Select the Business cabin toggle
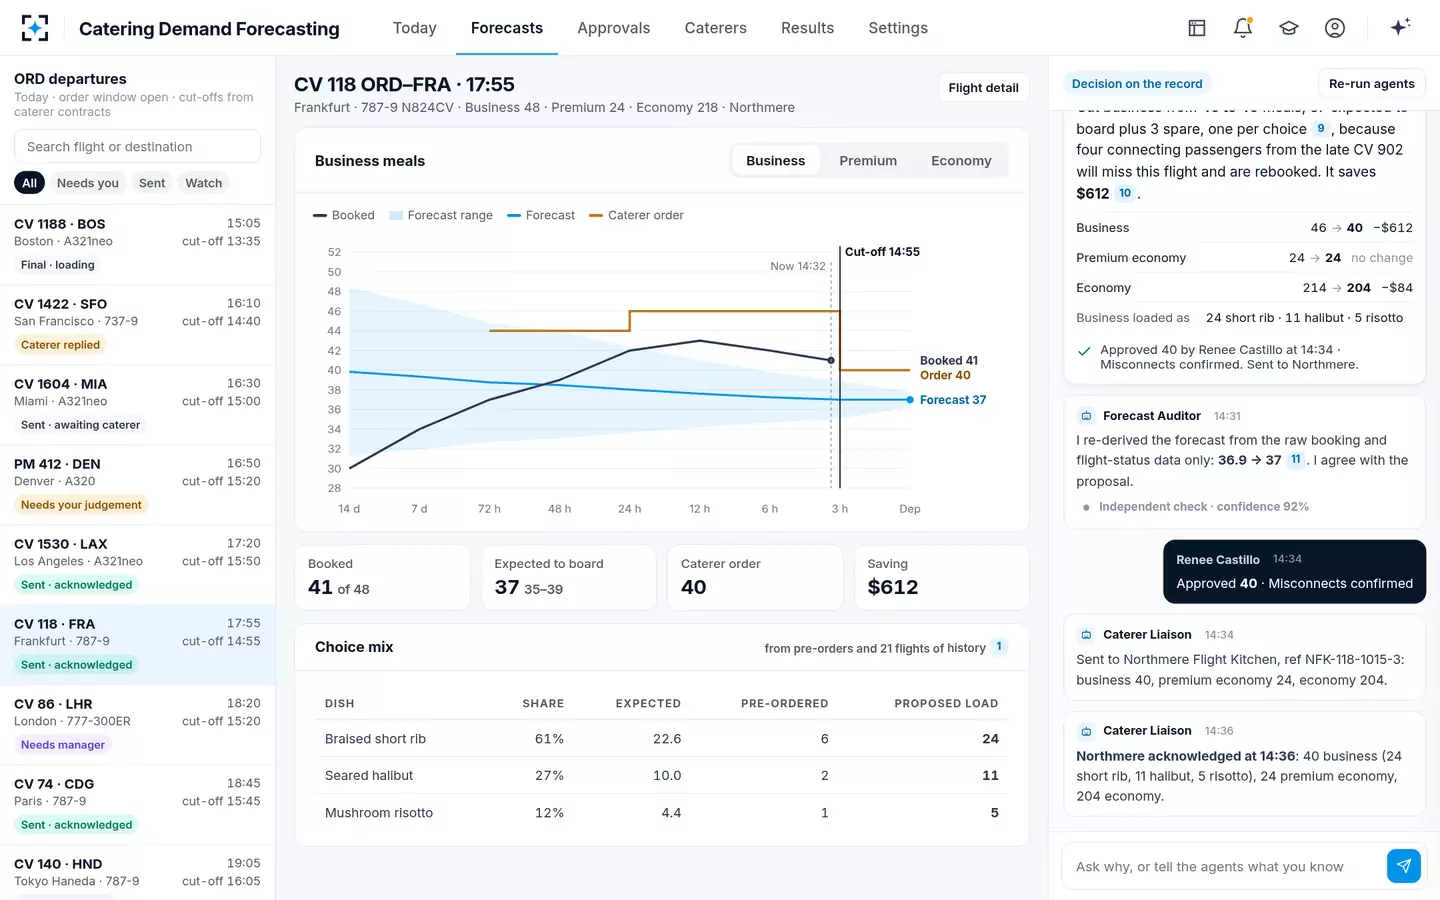The height and width of the screenshot is (900, 1440). [776, 161]
